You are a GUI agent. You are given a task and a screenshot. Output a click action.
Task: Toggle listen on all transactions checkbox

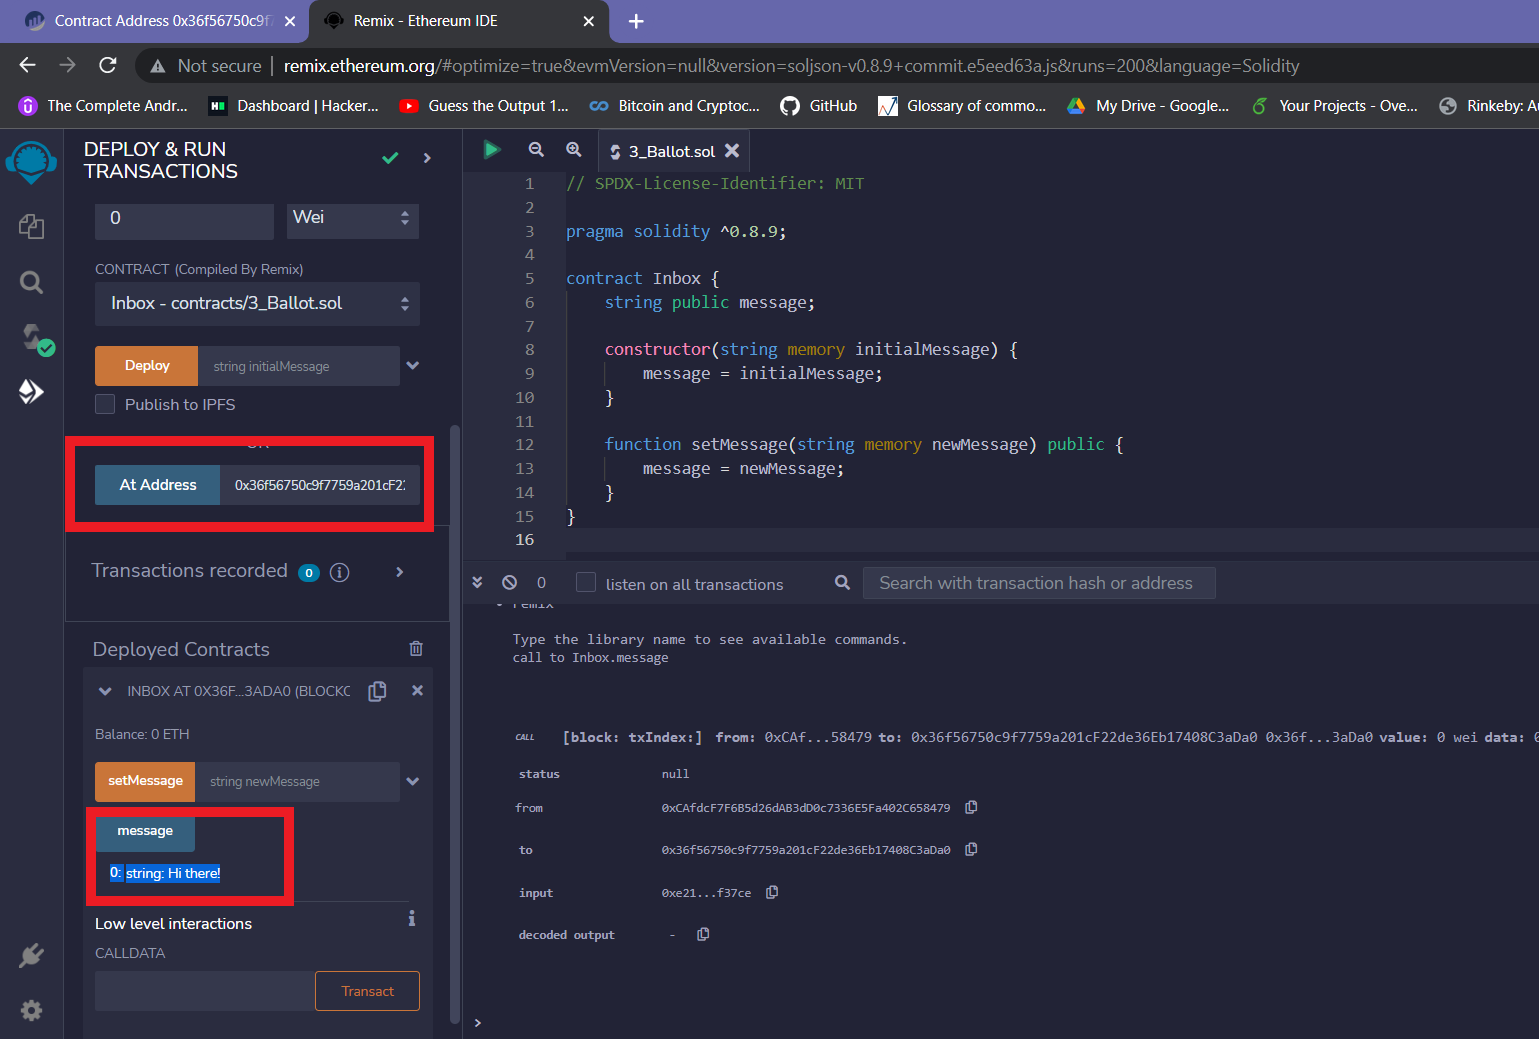point(586,583)
